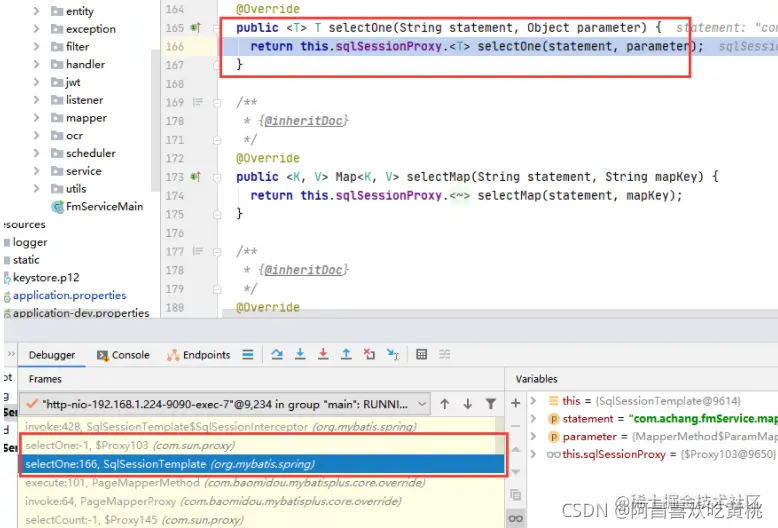Add a new watch with plus icon

coord(516,403)
